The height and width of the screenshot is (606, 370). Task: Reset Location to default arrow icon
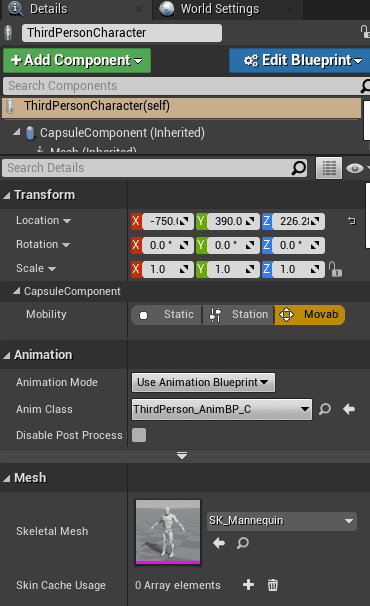pyautogui.click(x=351, y=221)
